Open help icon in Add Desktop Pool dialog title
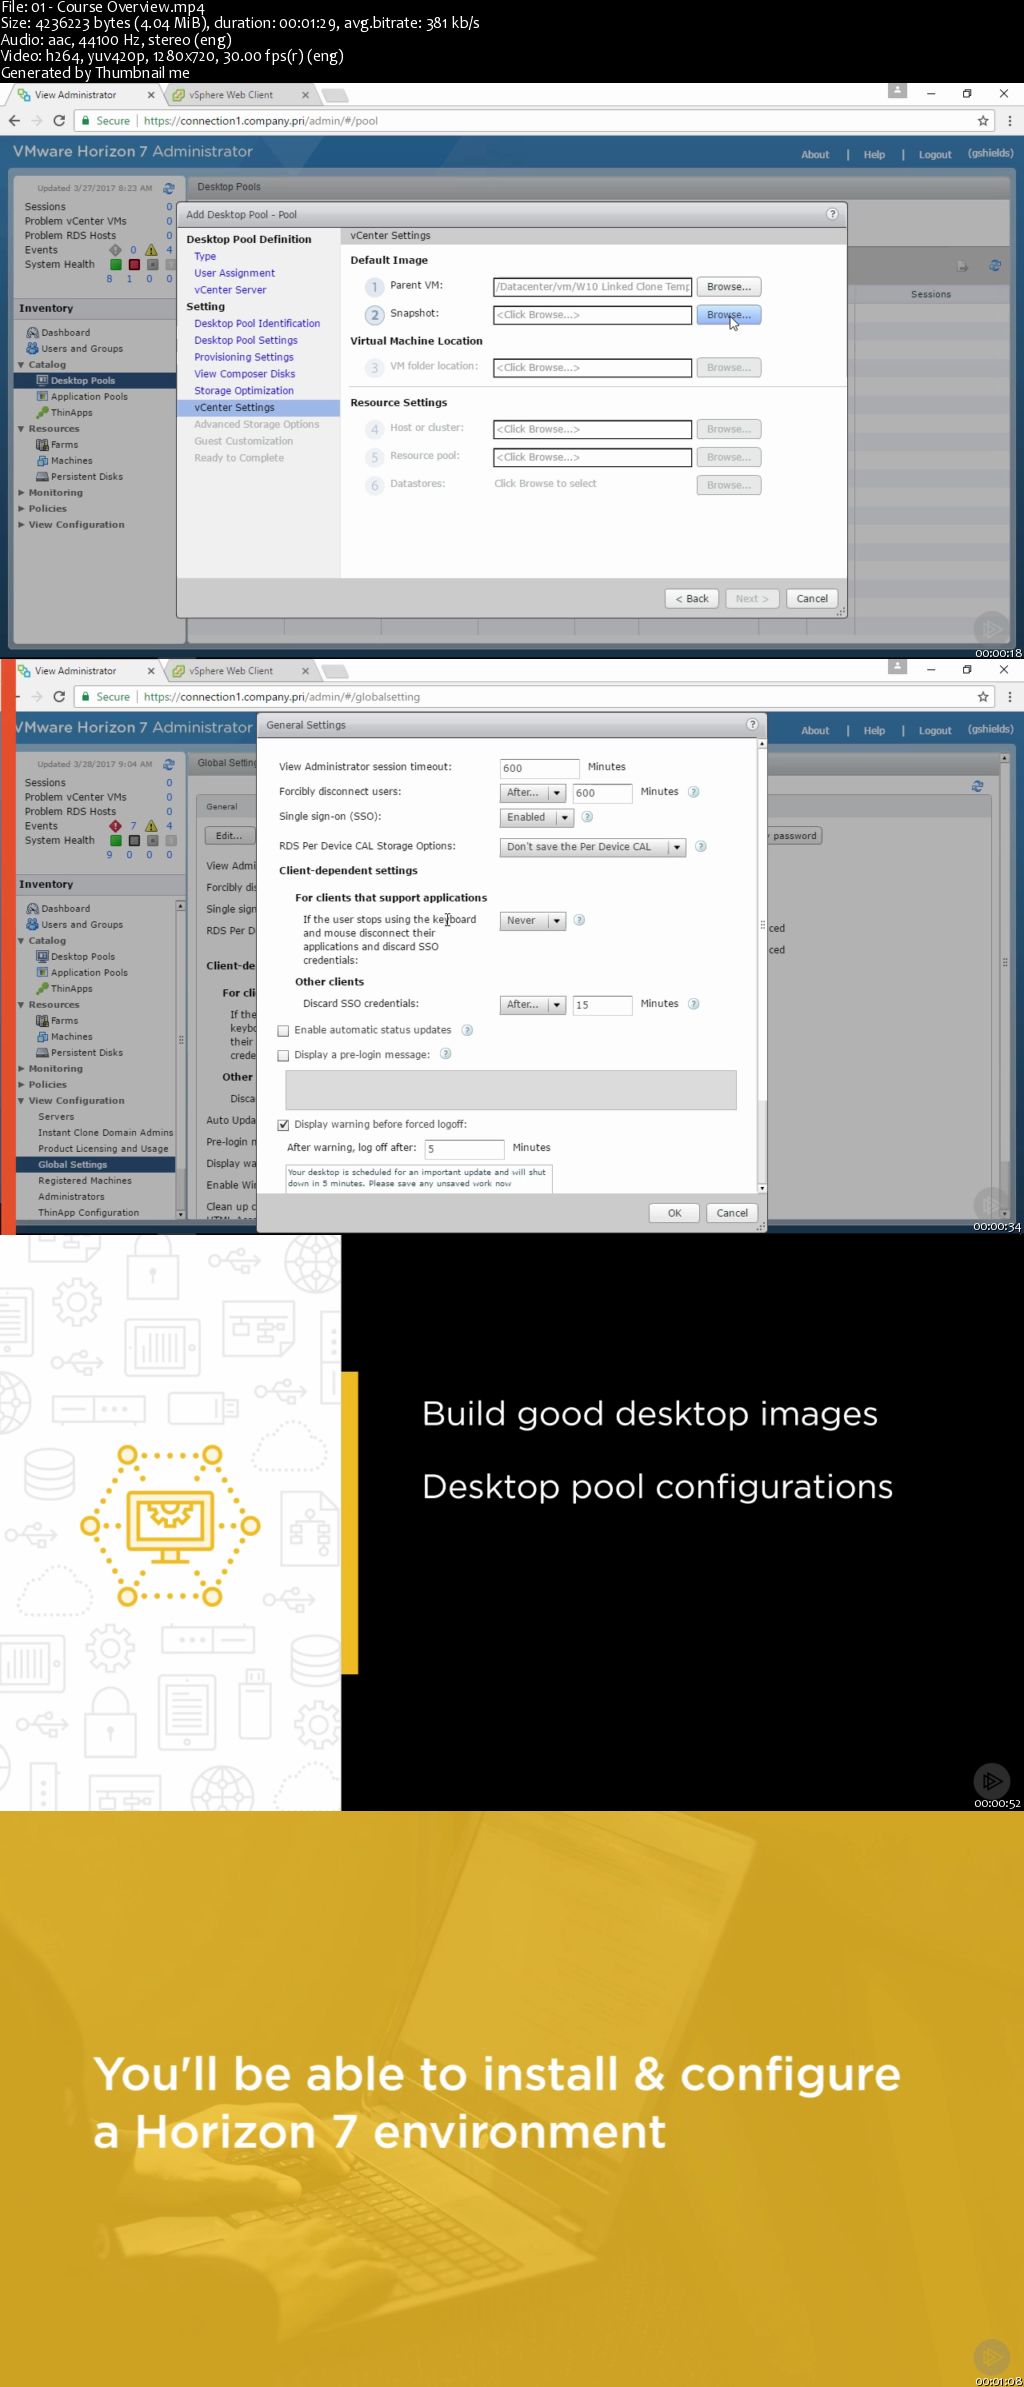The height and width of the screenshot is (2387, 1024). click(832, 214)
